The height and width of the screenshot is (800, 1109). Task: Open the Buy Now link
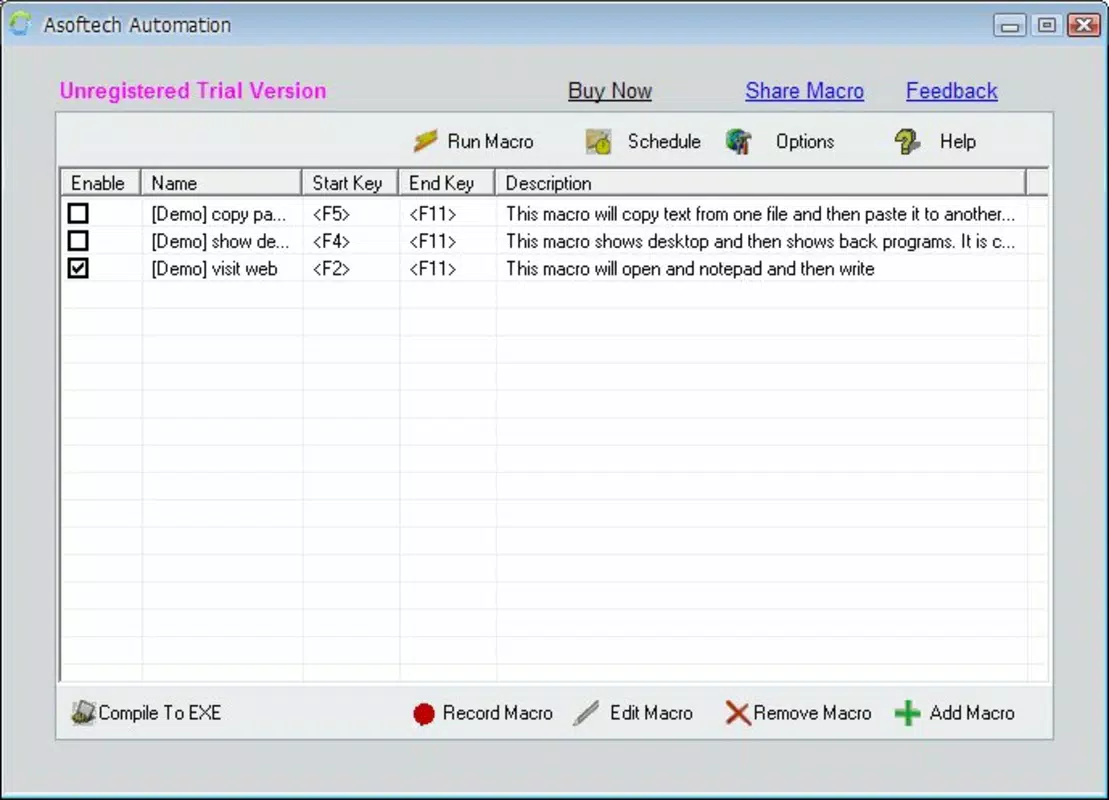click(x=610, y=91)
